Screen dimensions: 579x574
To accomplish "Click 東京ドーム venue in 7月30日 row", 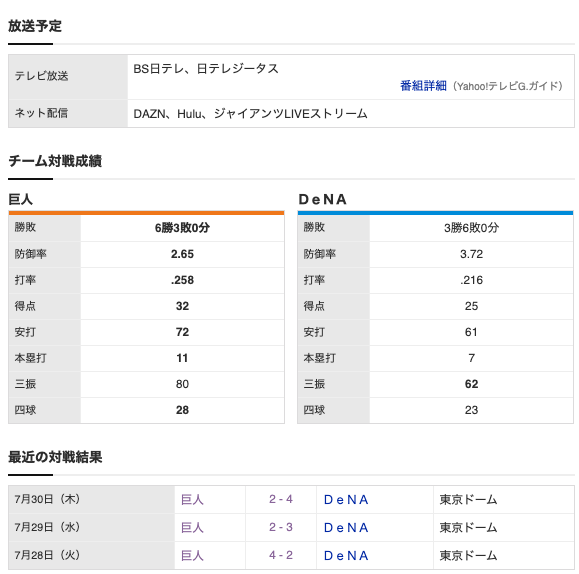I will 468,499.
